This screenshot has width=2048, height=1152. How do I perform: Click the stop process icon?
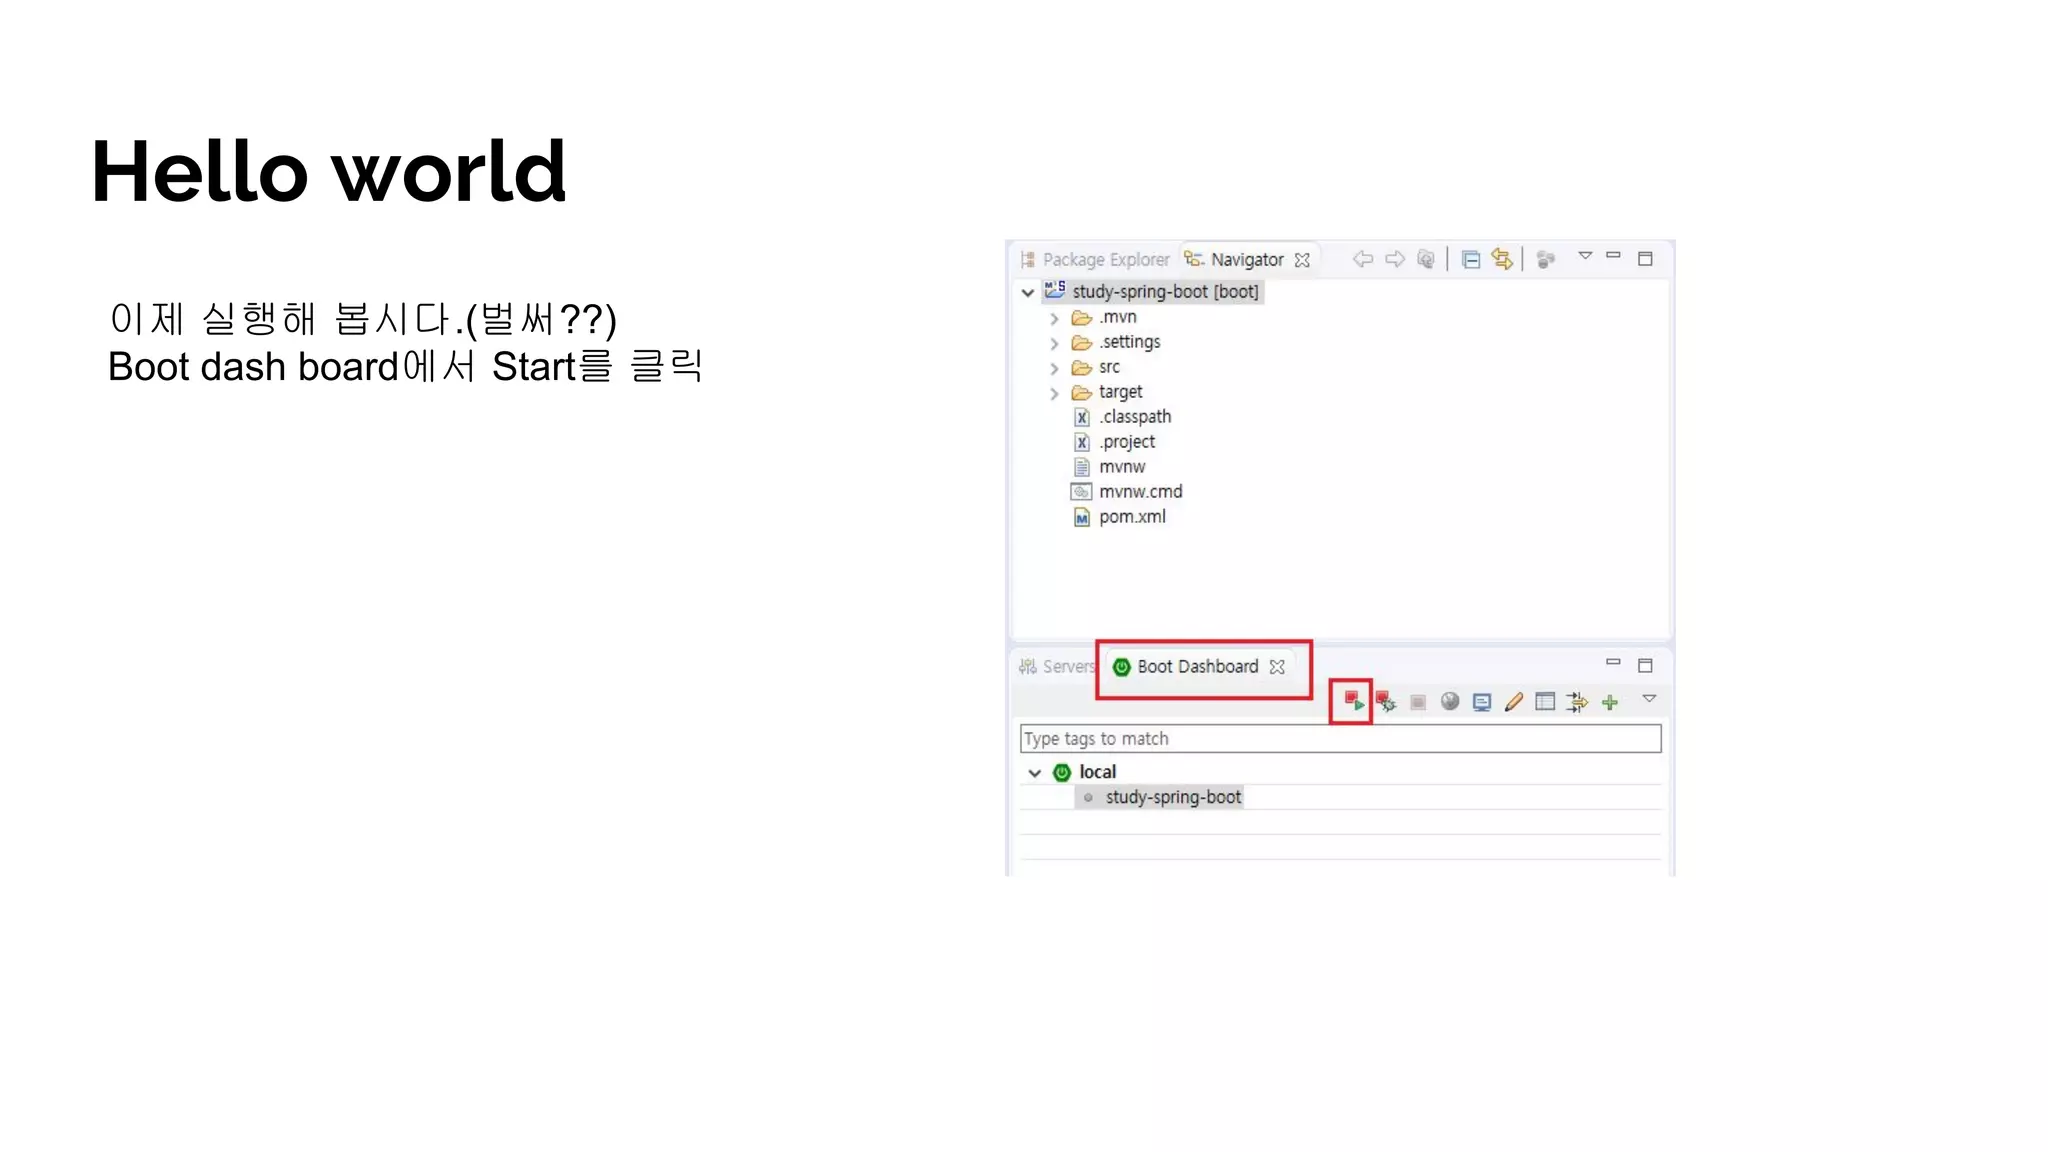pyautogui.click(x=1417, y=702)
